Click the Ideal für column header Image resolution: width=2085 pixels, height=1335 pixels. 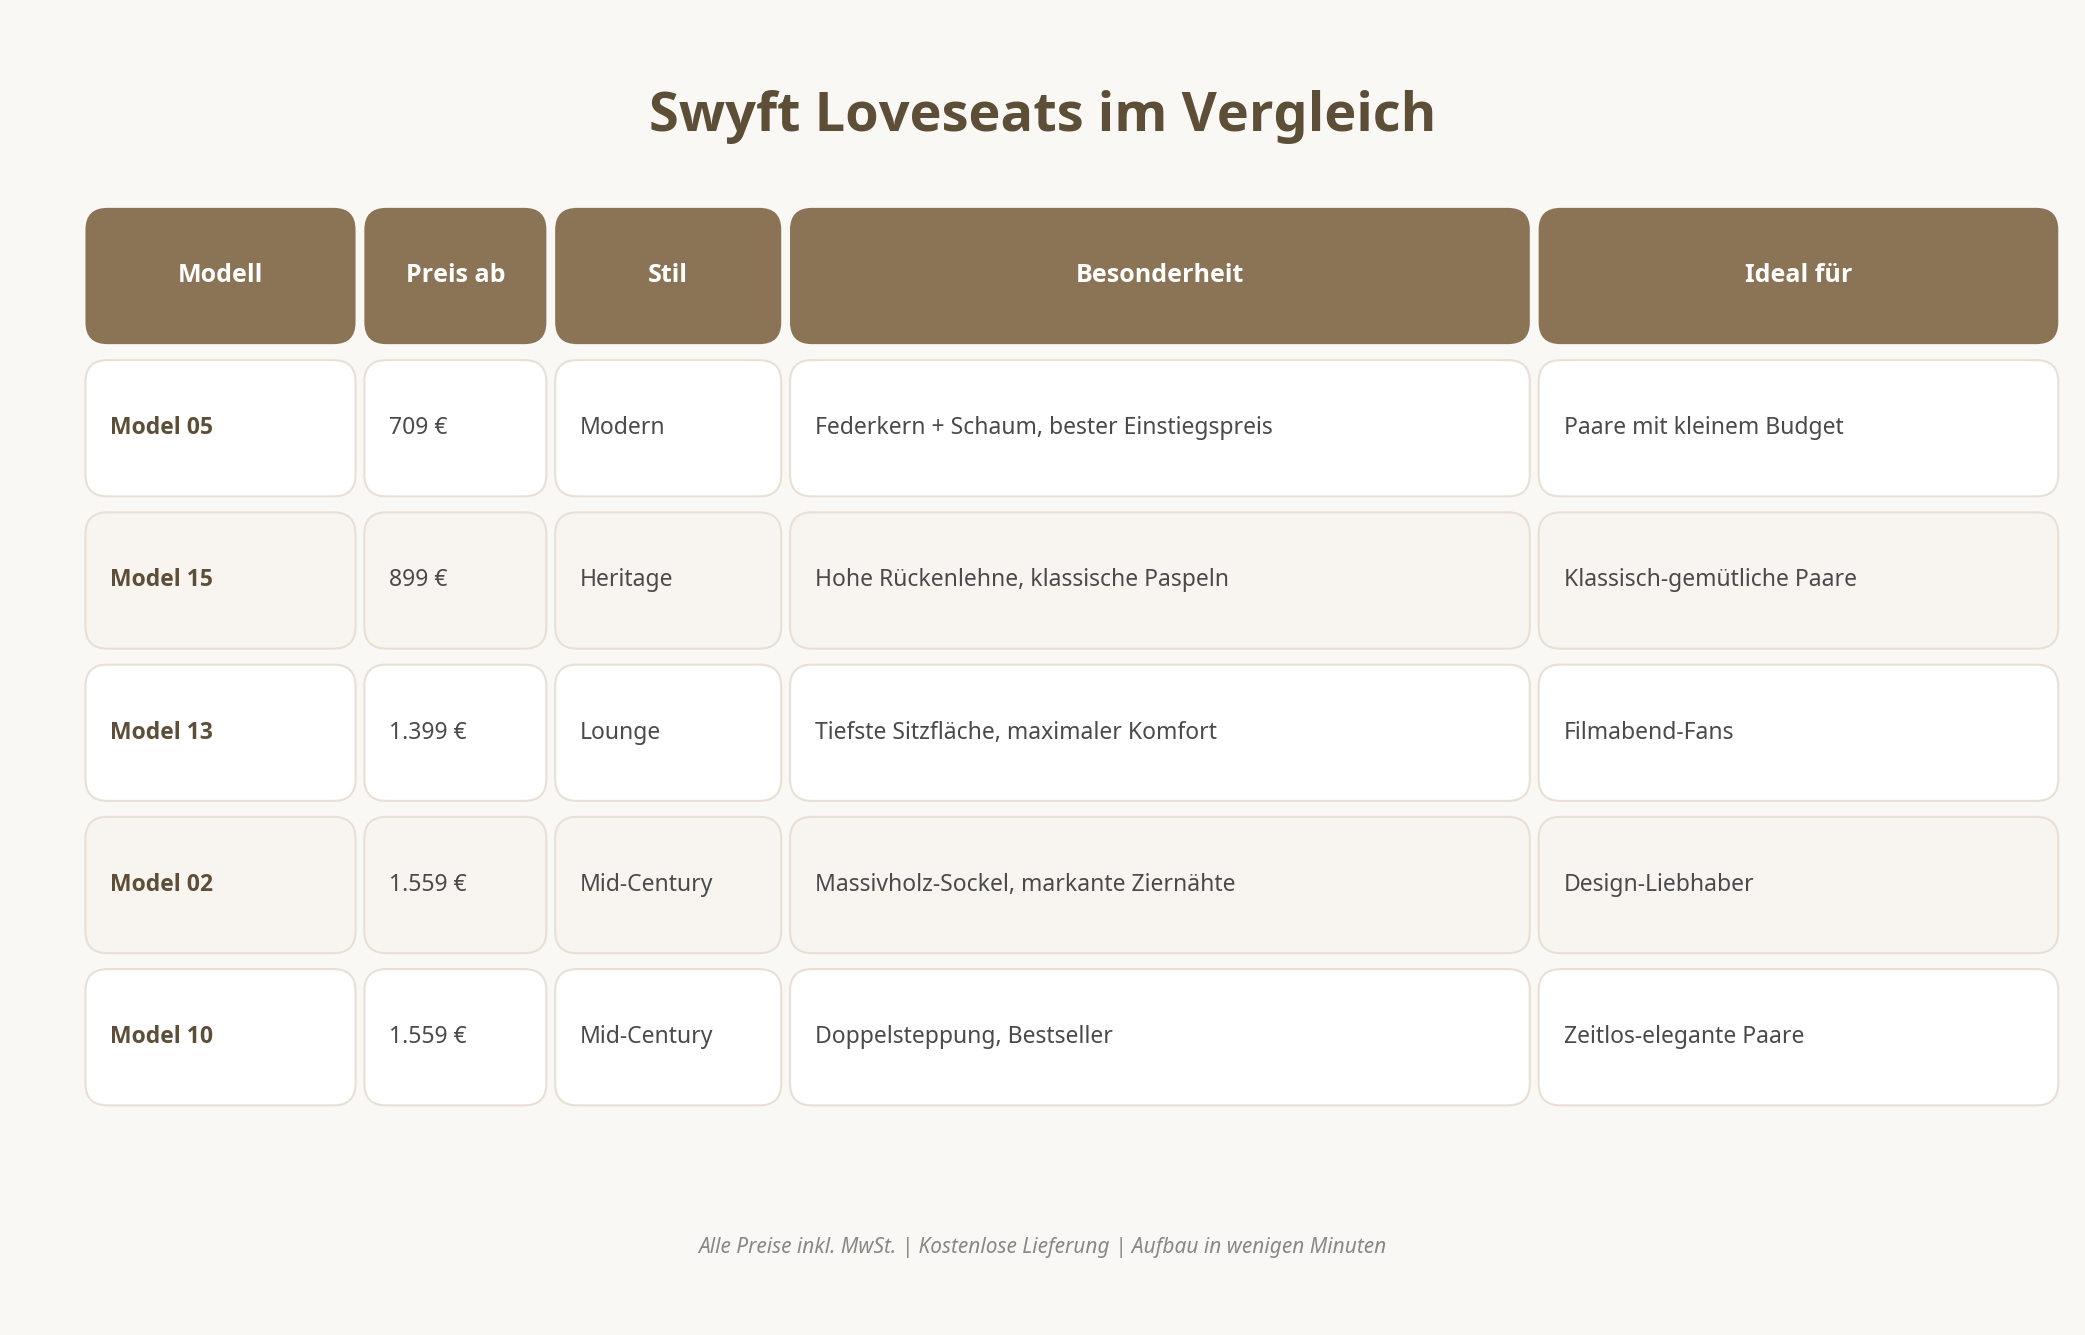pos(1797,274)
